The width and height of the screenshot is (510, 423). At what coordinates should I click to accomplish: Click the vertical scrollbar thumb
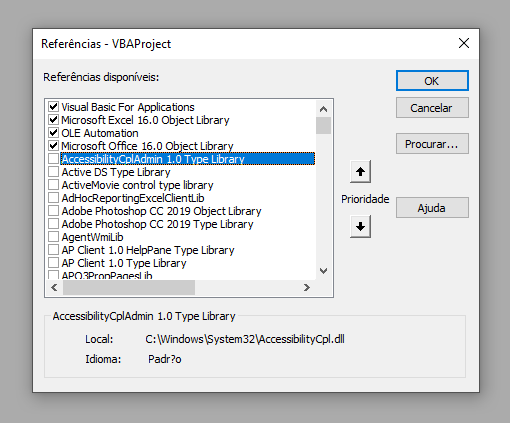(x=323, y=125)
